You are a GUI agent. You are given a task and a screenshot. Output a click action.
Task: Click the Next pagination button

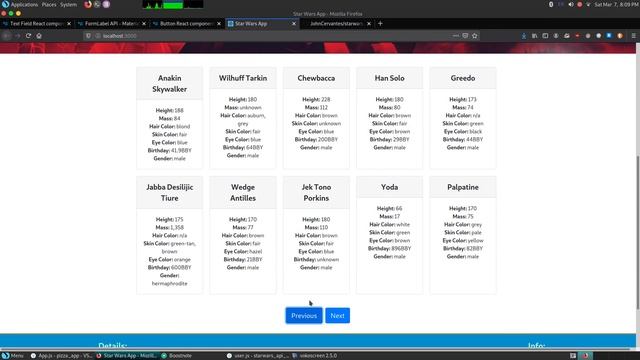(x=337, y=316)
